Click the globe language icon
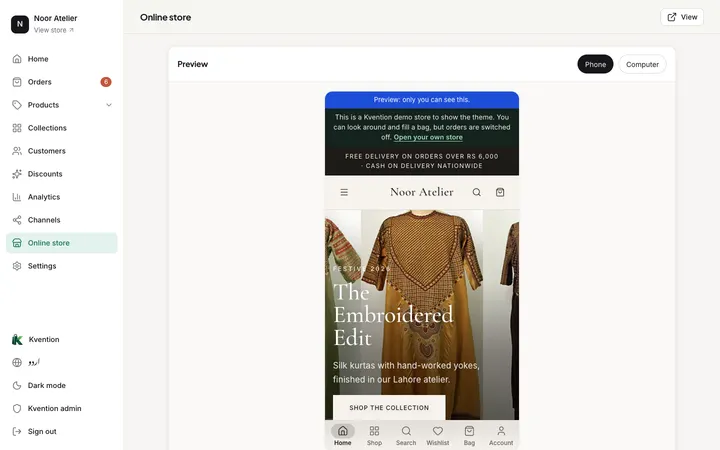This screenshot has width=720, height=450. (x=17, y=362)
